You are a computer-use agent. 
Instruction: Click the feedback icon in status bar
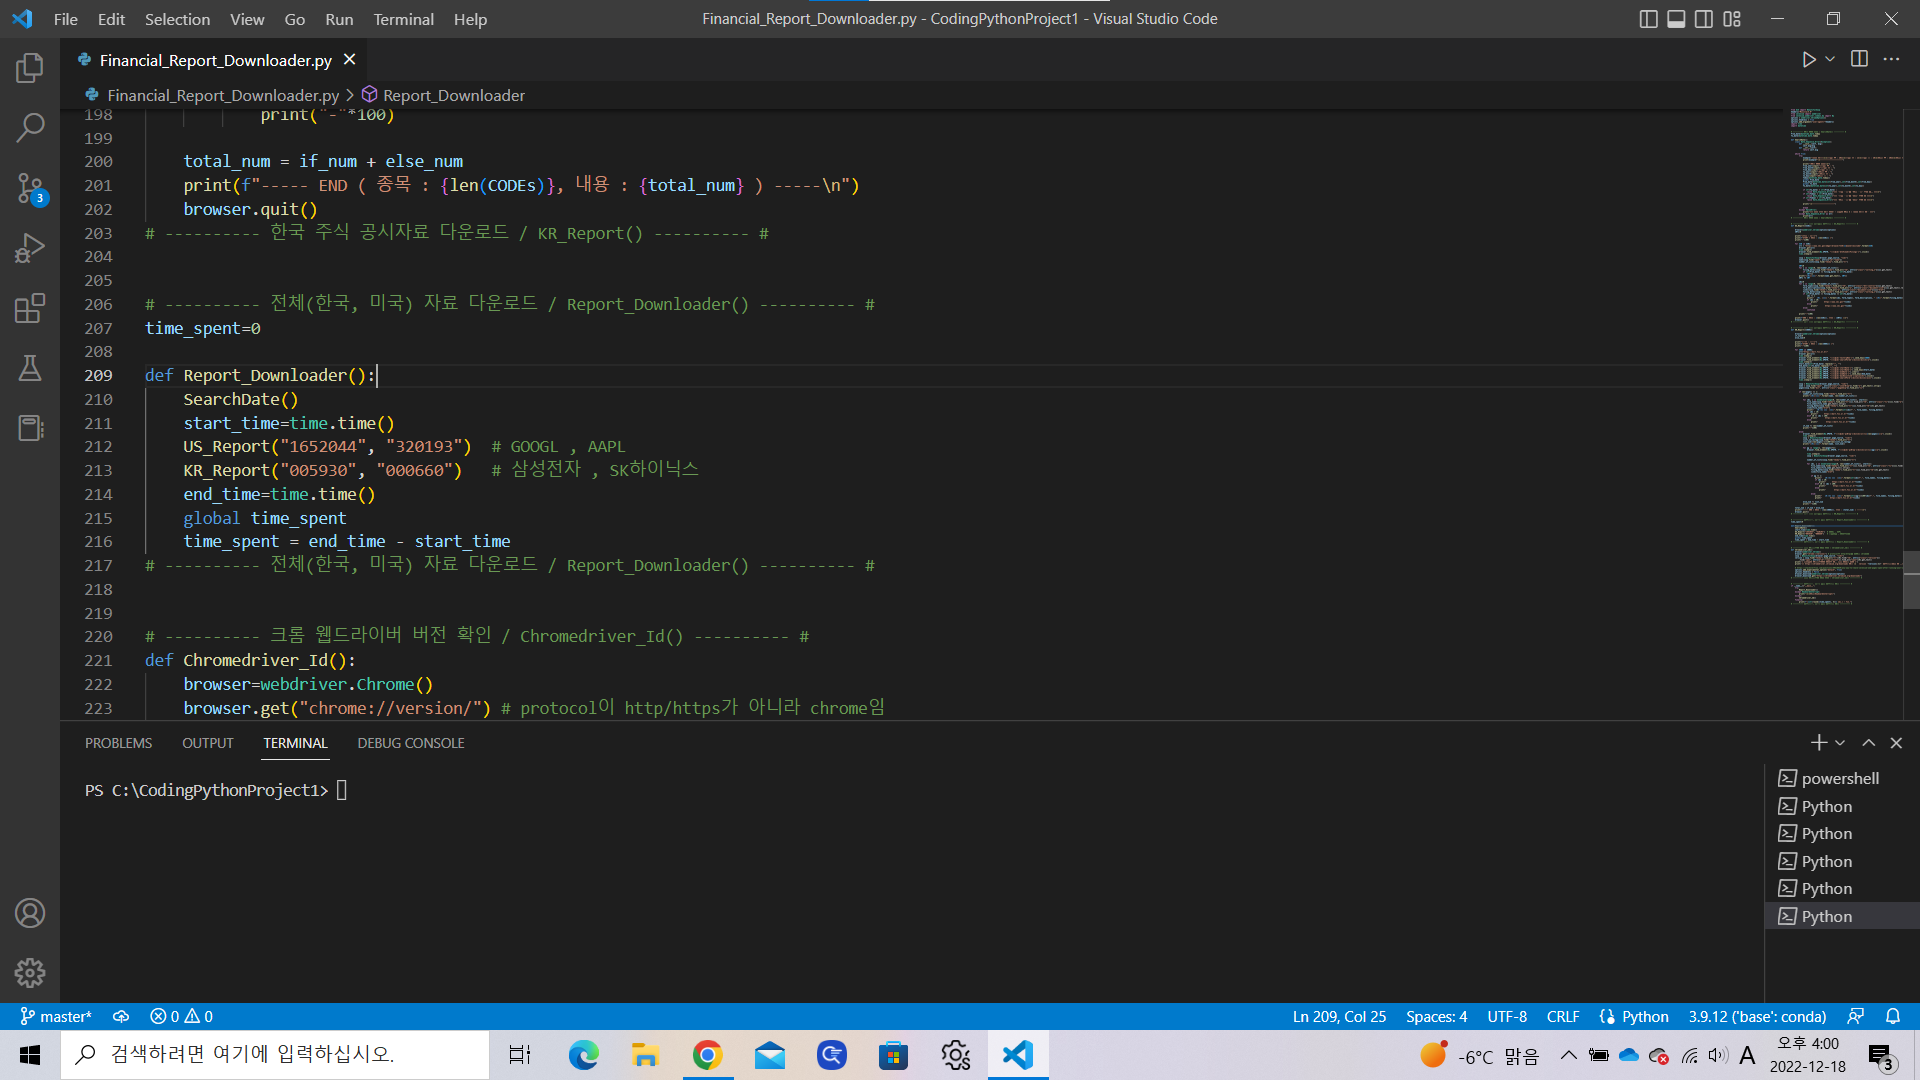click(x=1855, y=1016)
